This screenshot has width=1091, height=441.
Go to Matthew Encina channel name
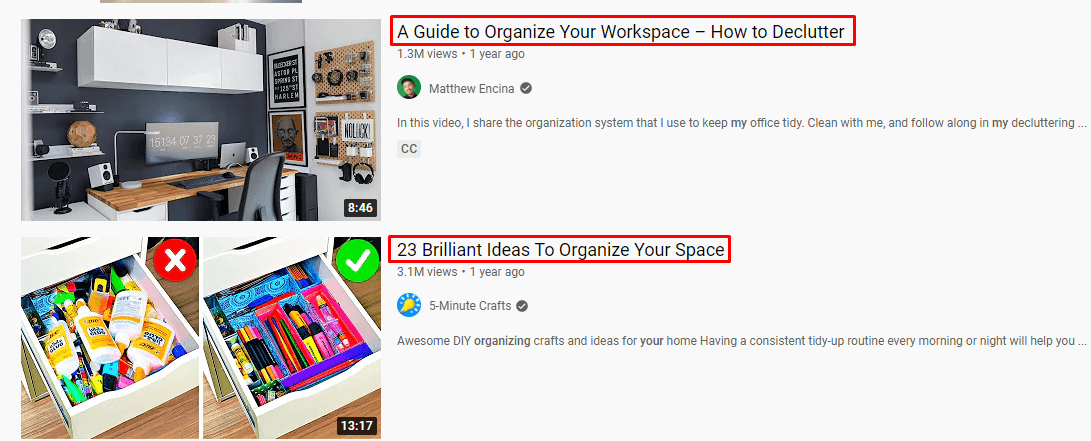[472, 88]
